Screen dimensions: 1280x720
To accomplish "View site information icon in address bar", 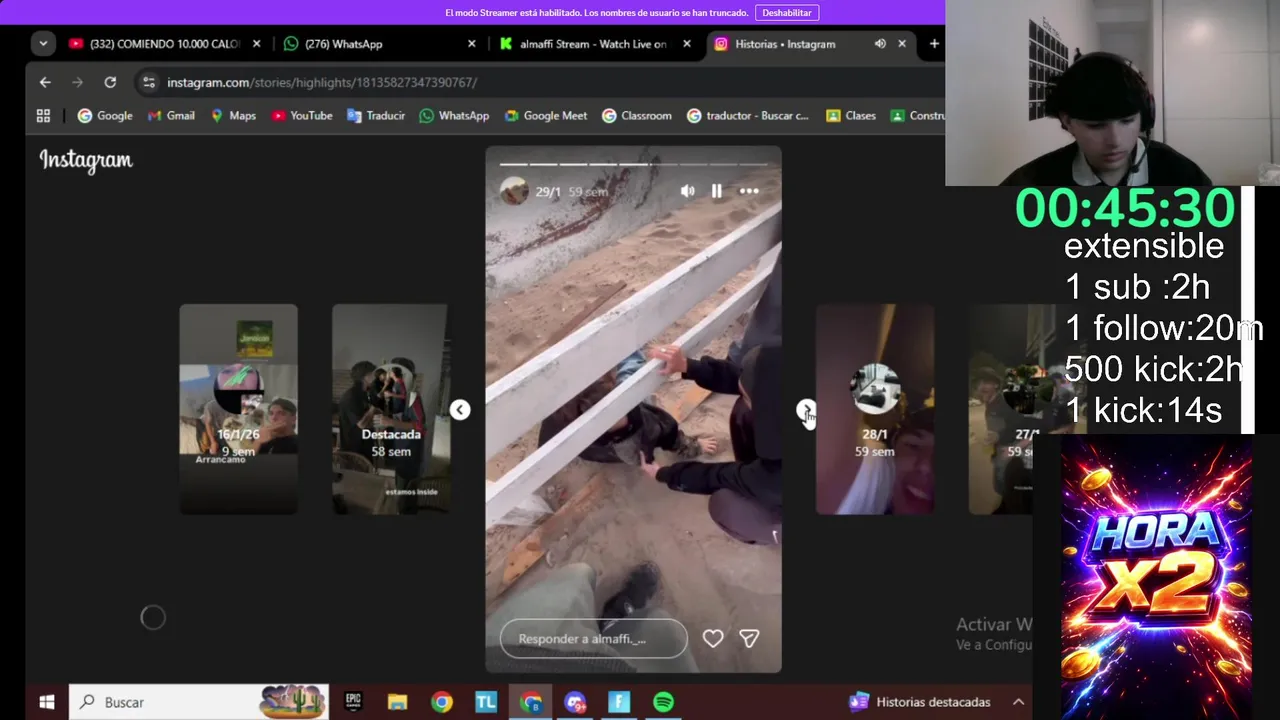I will 148,82.
